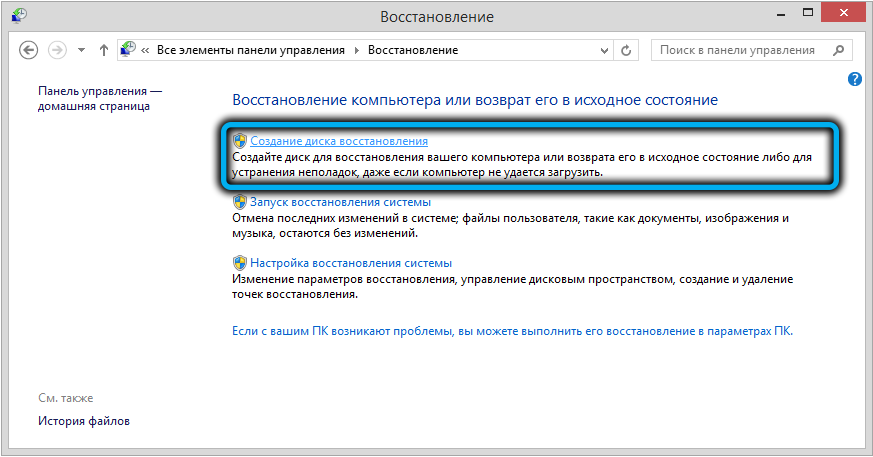873x457 pixels.
Task: Select 'Все элементы панели управления' breadcrumb
Action: point(250,50)
